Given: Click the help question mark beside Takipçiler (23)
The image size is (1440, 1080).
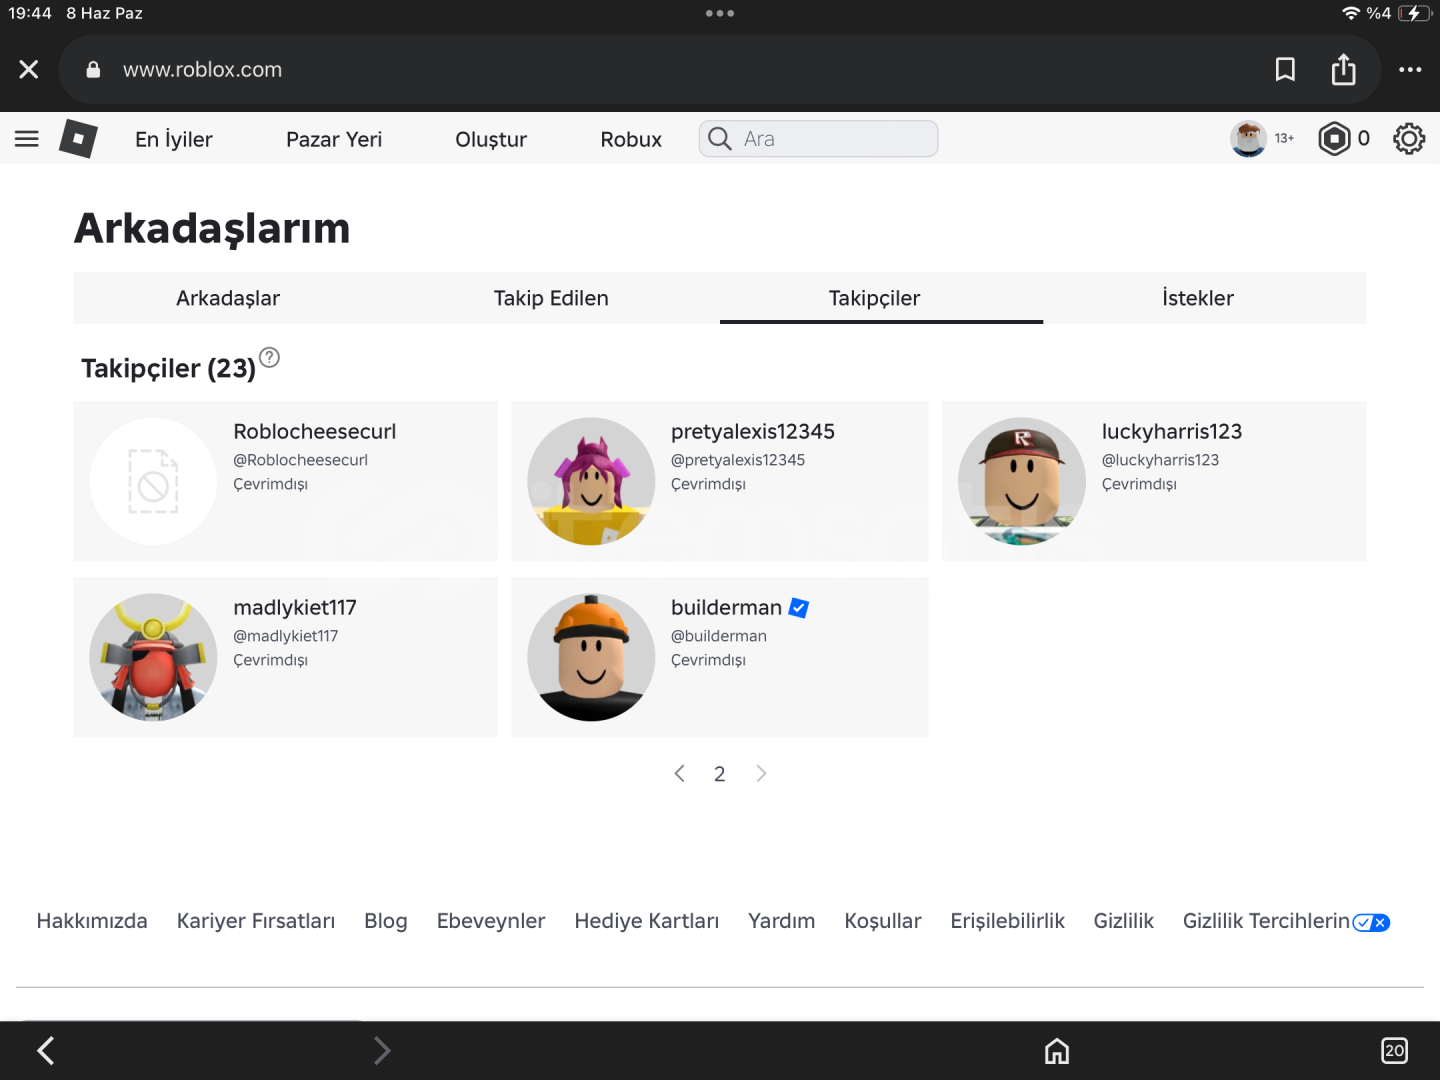Looking at the screenshot, I should [269, 357].
